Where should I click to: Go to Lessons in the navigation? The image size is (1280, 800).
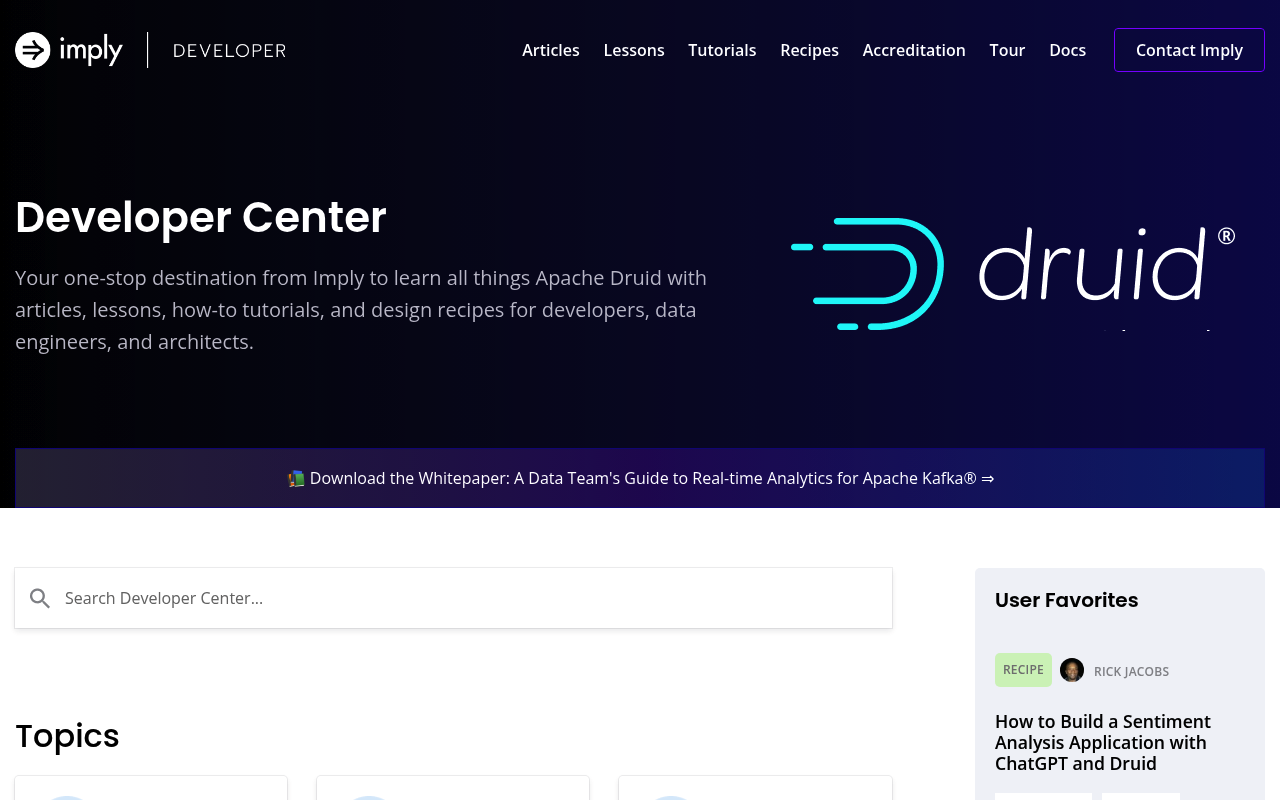(634, 50)
